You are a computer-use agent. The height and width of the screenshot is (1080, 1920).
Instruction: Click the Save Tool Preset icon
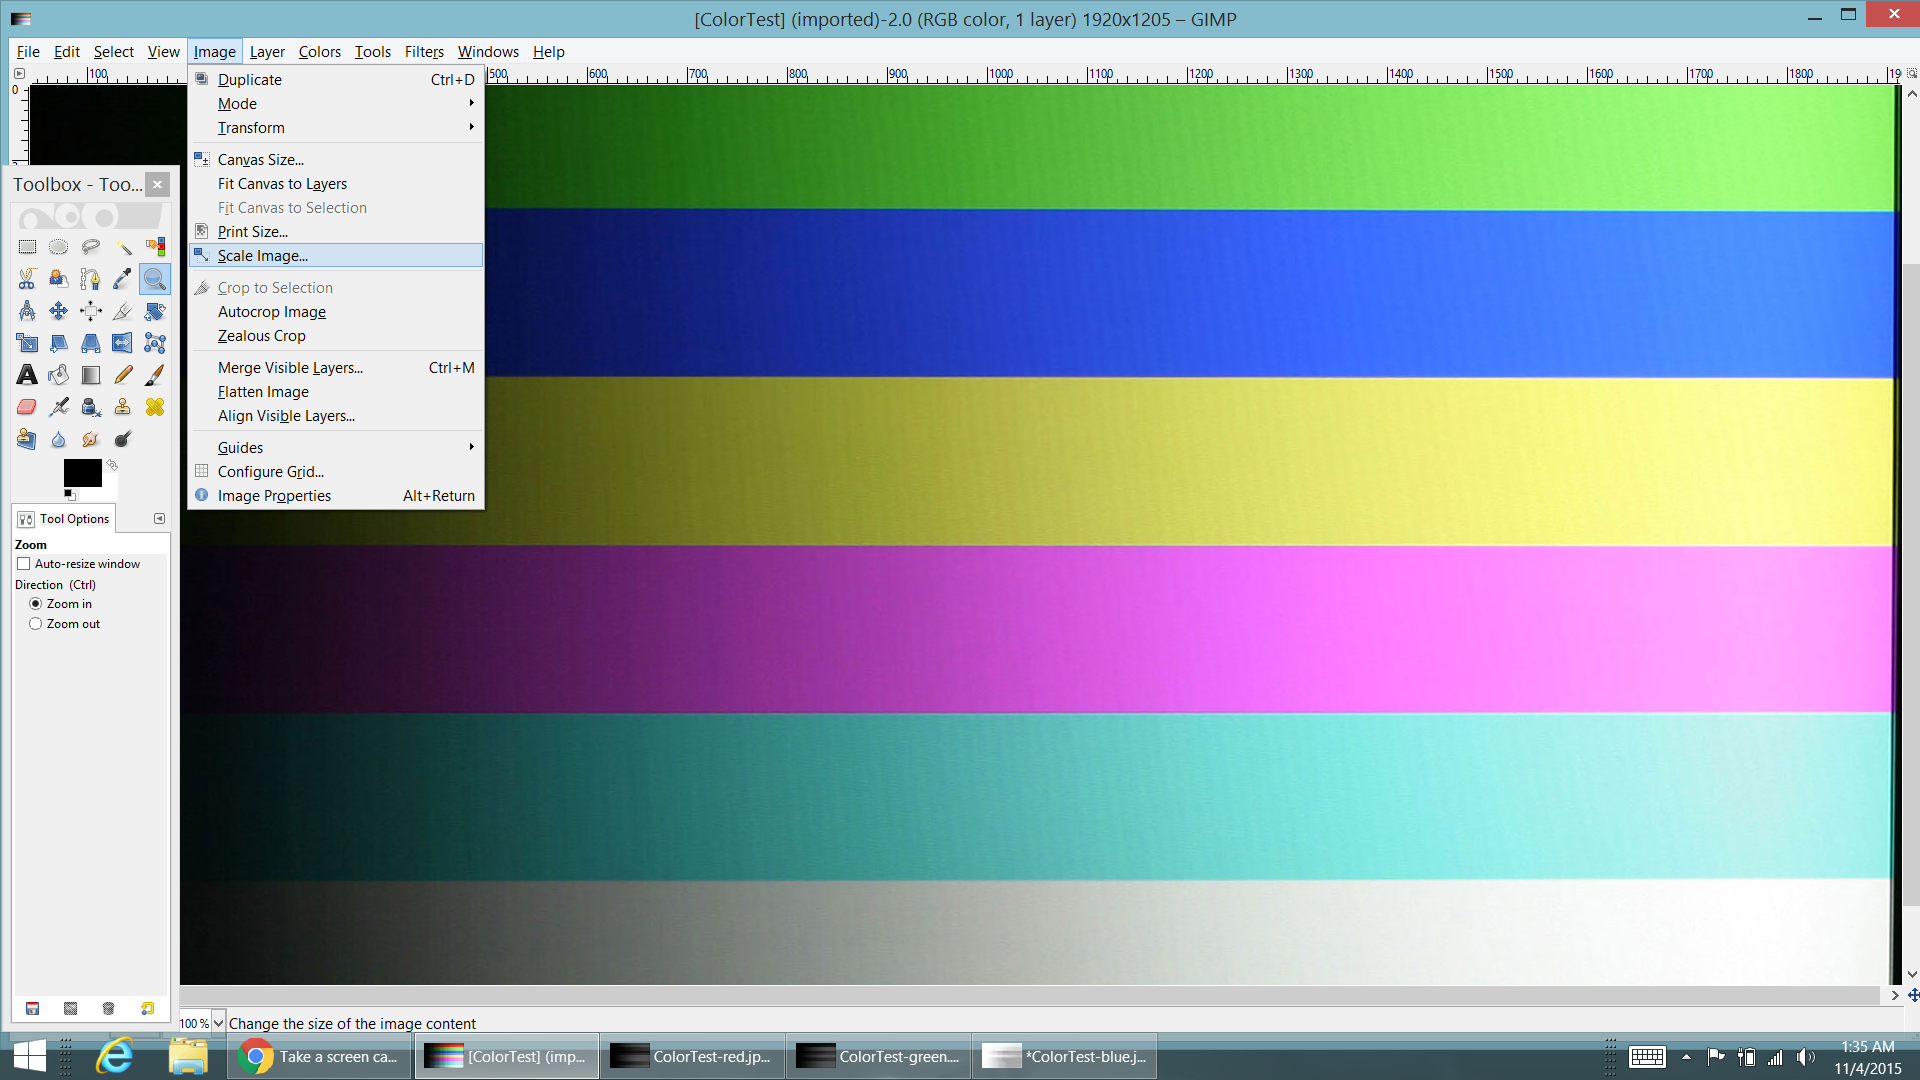(32, 1008)
